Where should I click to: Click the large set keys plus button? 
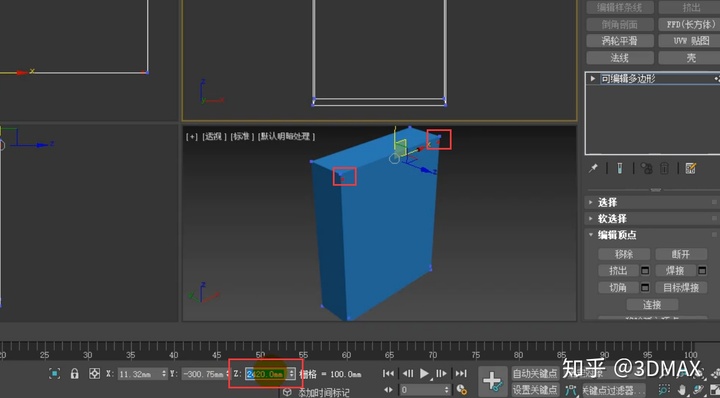click(492, 381)
